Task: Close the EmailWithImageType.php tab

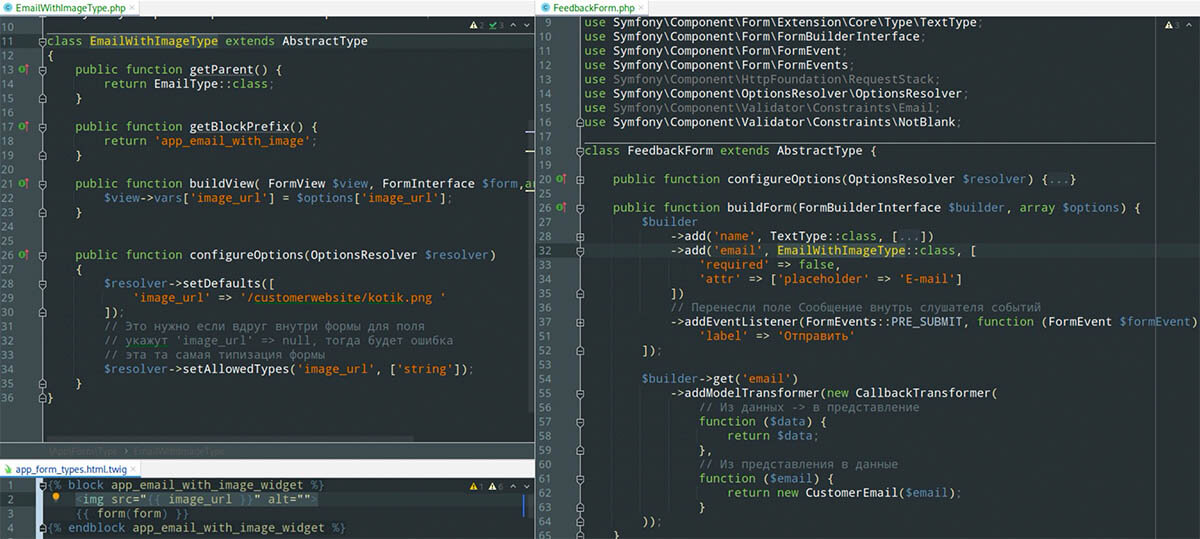Action: 133,8
